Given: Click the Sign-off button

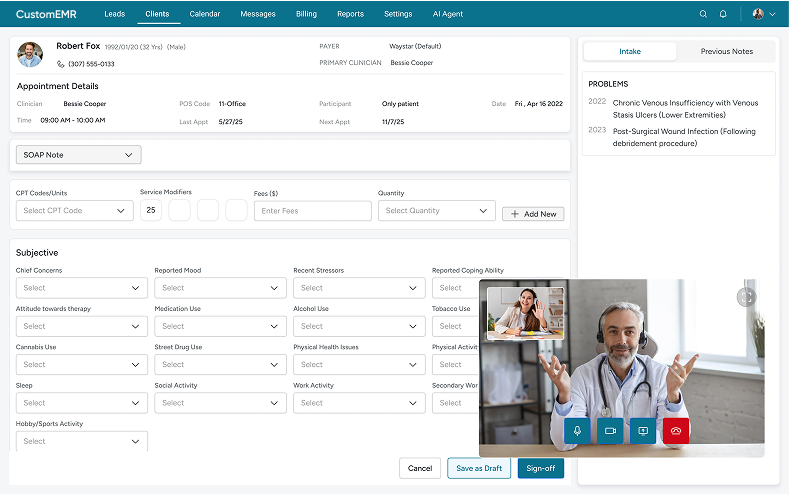Looking at the screenshot, I should coord(541,468).
